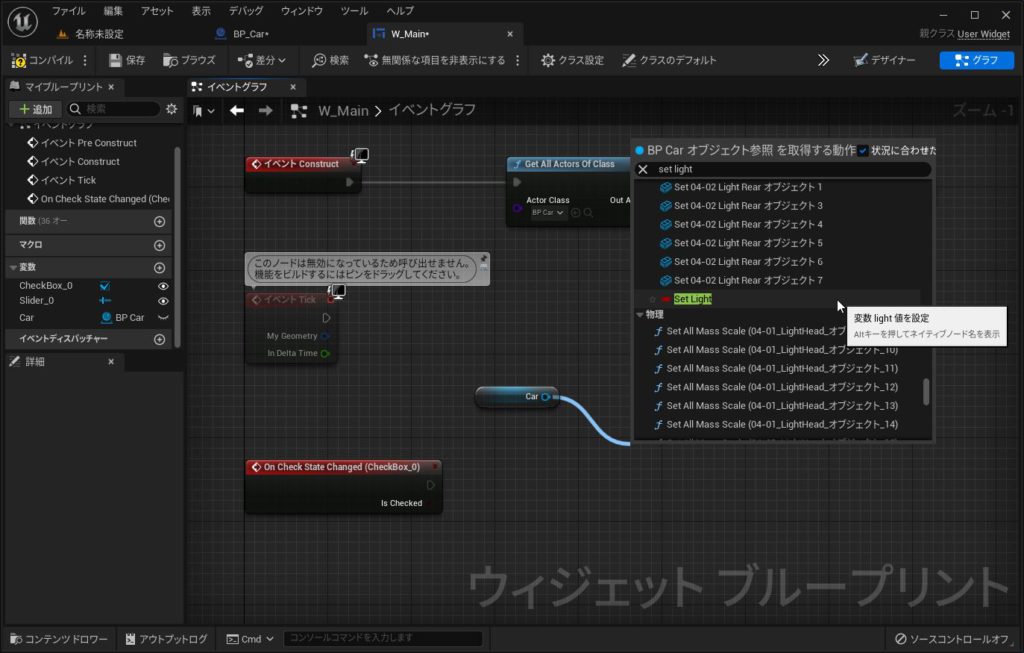Collapse the 物理 category in action list

pos(640,315)
